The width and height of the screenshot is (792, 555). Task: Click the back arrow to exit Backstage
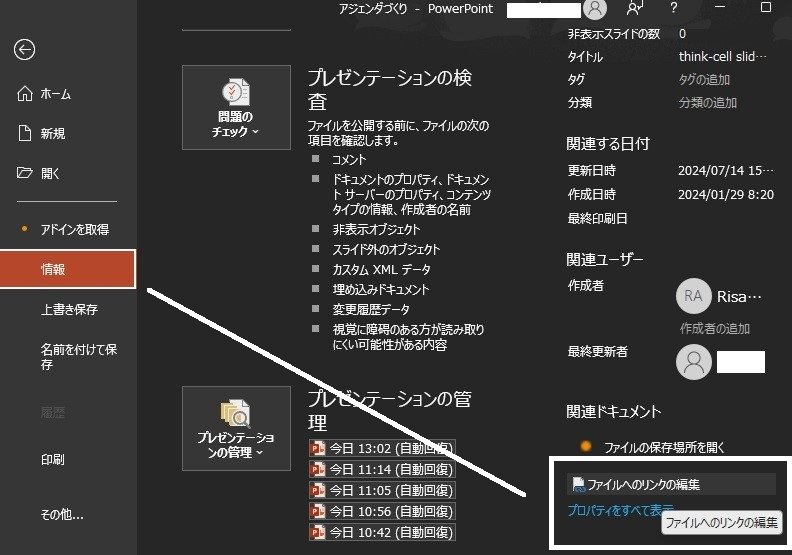(24, 49)
